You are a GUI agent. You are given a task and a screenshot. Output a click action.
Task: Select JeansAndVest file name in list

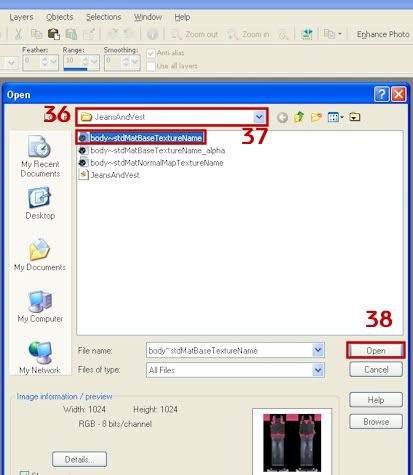pyautogui.click(x=115, y=175)
